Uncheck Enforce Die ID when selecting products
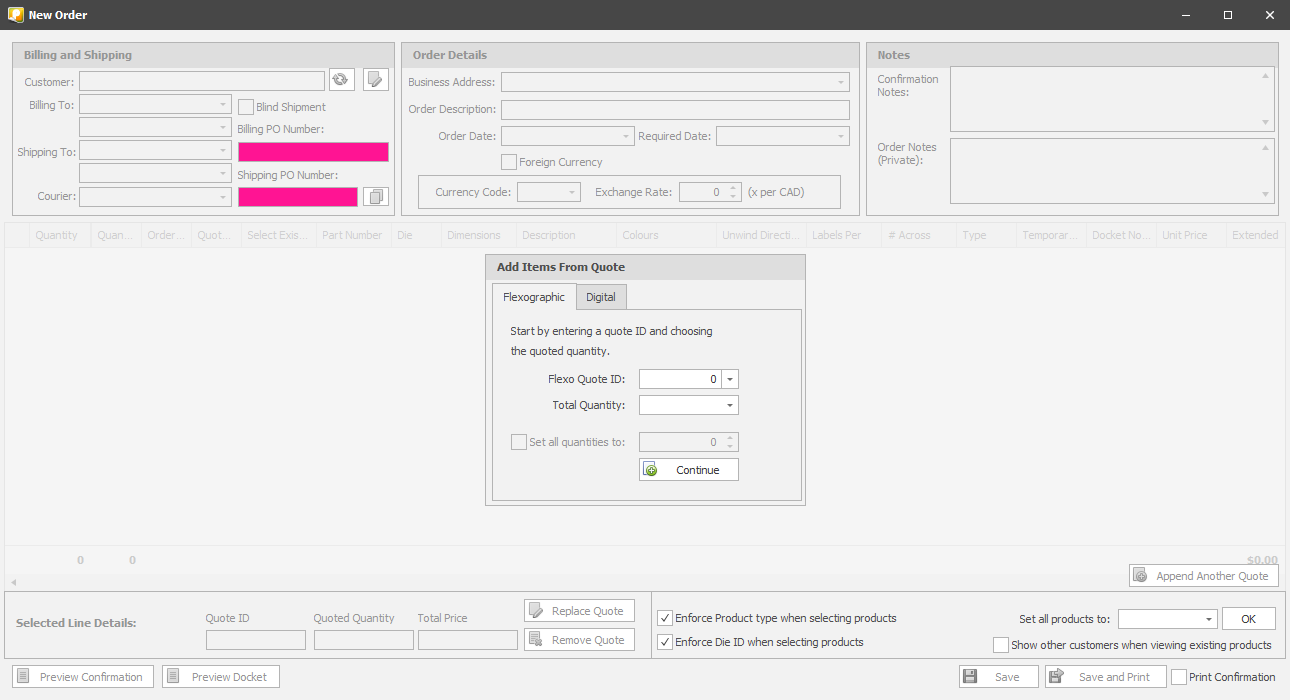 666,642
